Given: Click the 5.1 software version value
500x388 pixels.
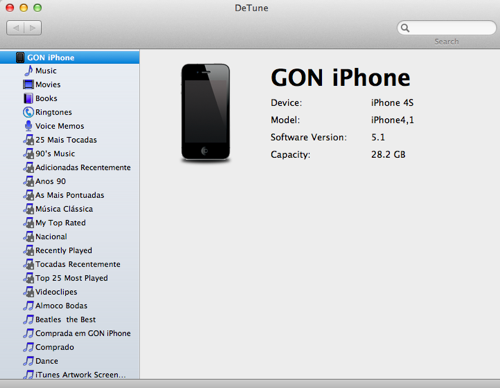Looking at the screenshot, I should (x=378, y=137).
